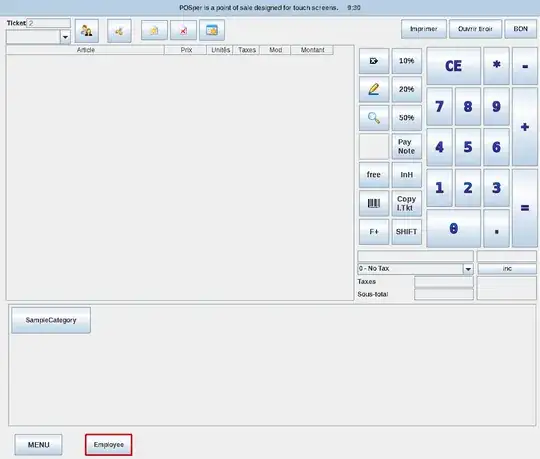Open the MENU button

(x=39, y=445)
